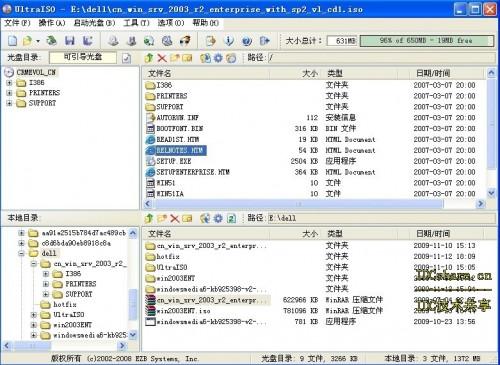Open the 操作(A) menu
500x365 pixels.
[x=52, y=23]
